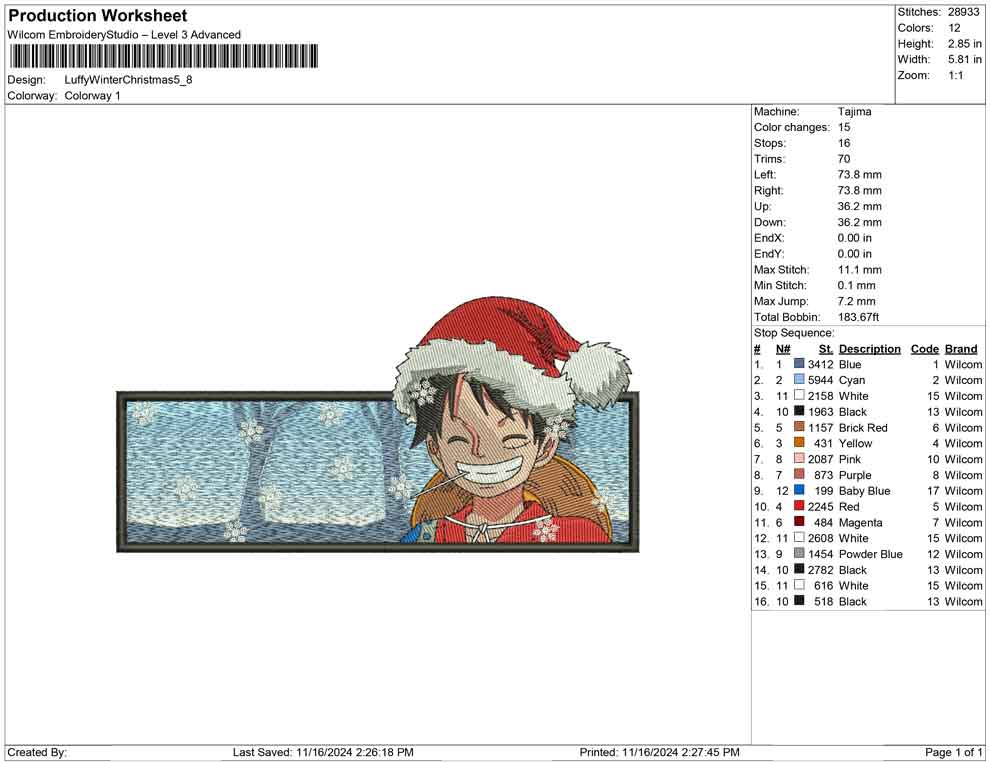Click the Magenta color swatch

coord(799,521)
